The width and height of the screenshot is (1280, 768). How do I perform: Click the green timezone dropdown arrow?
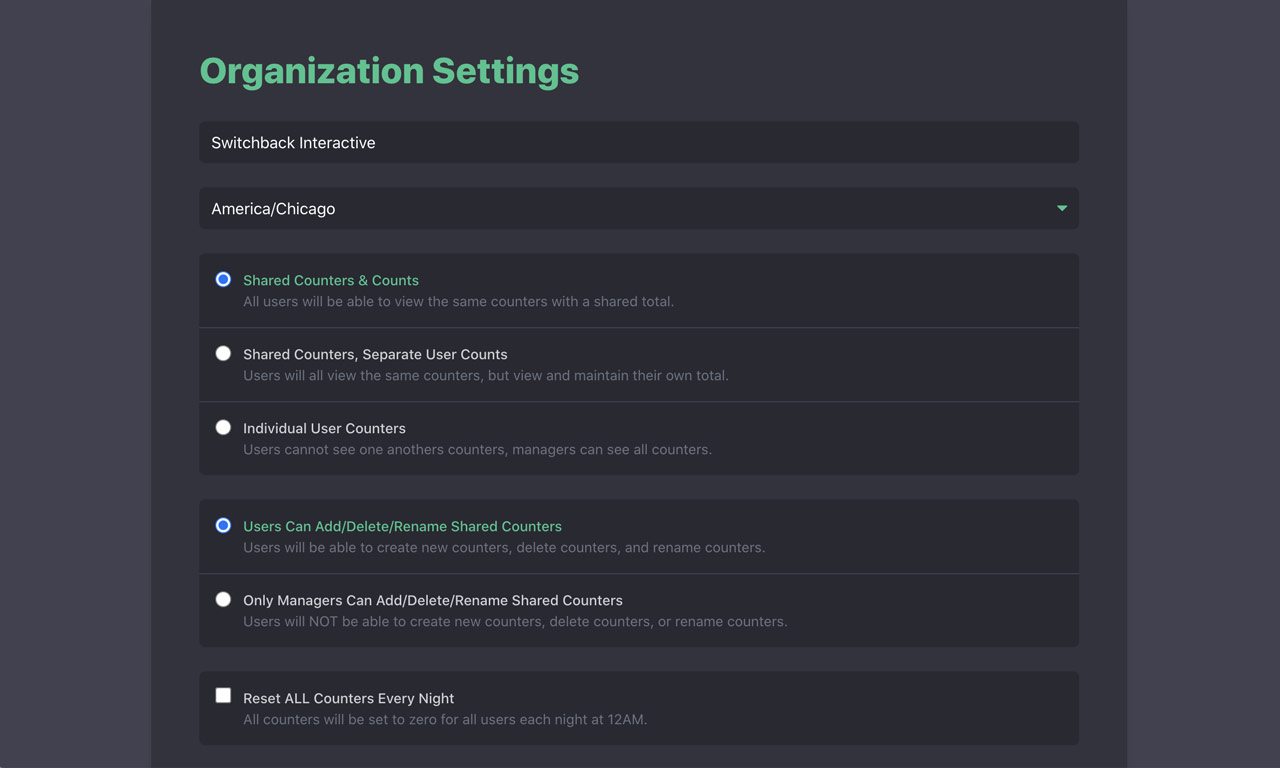tap(1062, 209)
